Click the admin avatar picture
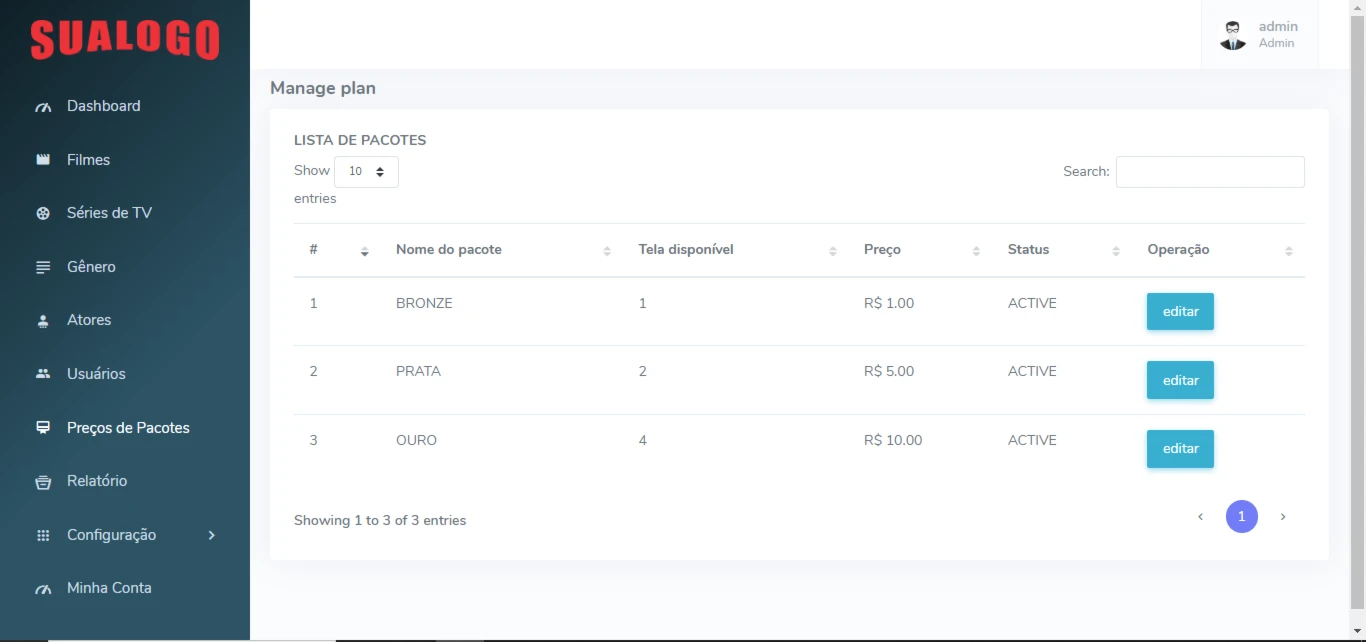Viewport: 1366px width, 642px height. 1233,35
